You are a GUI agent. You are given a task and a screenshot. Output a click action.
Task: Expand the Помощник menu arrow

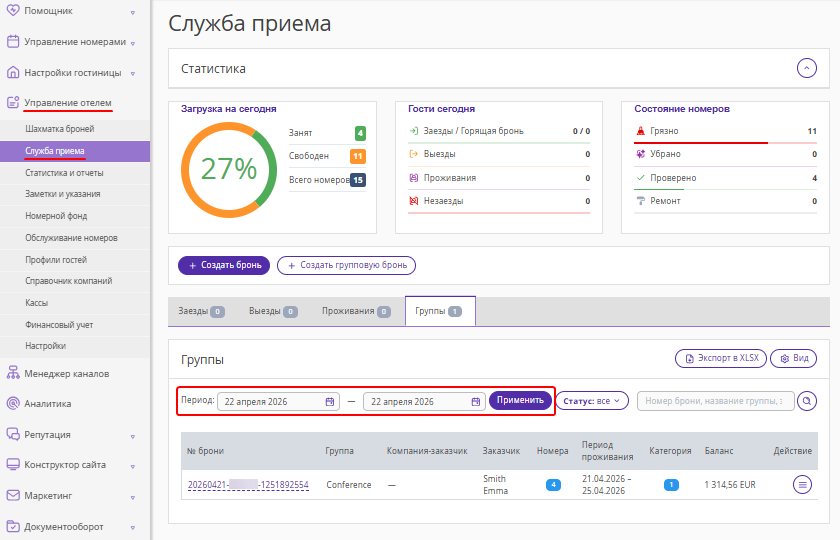coord(133,12)
